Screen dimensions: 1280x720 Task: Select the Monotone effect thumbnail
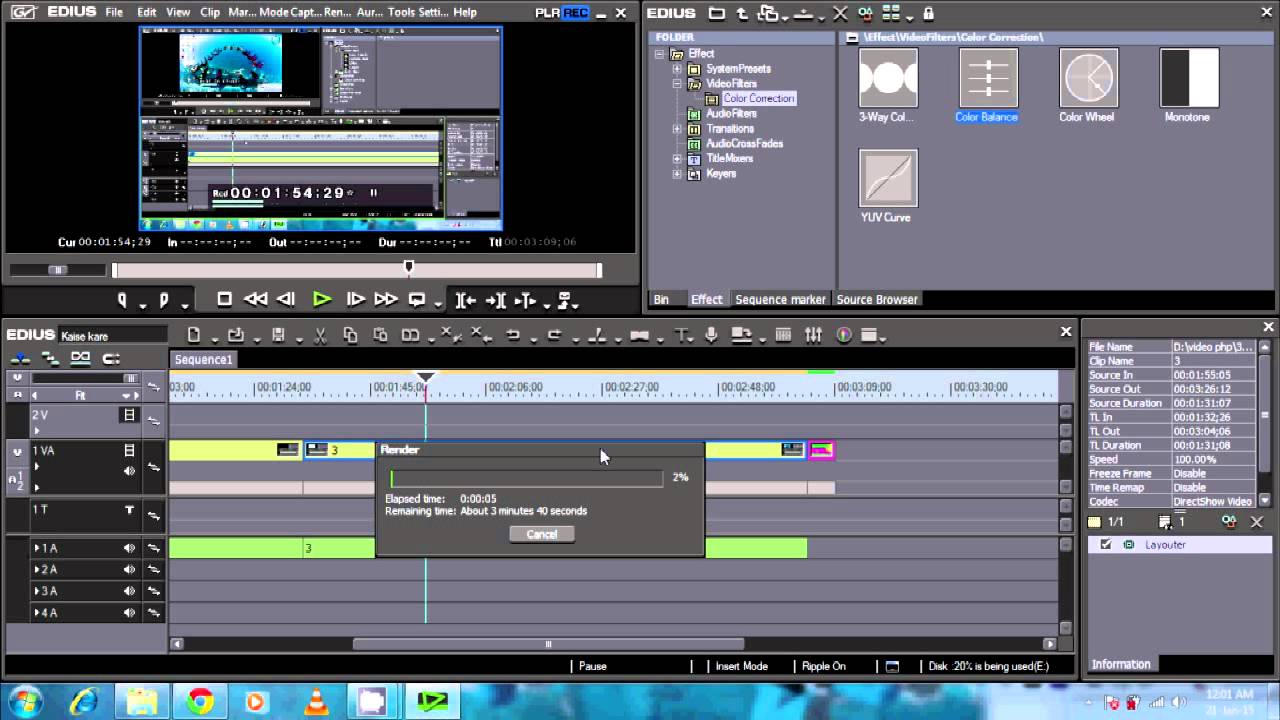[x=1188, y=78]
